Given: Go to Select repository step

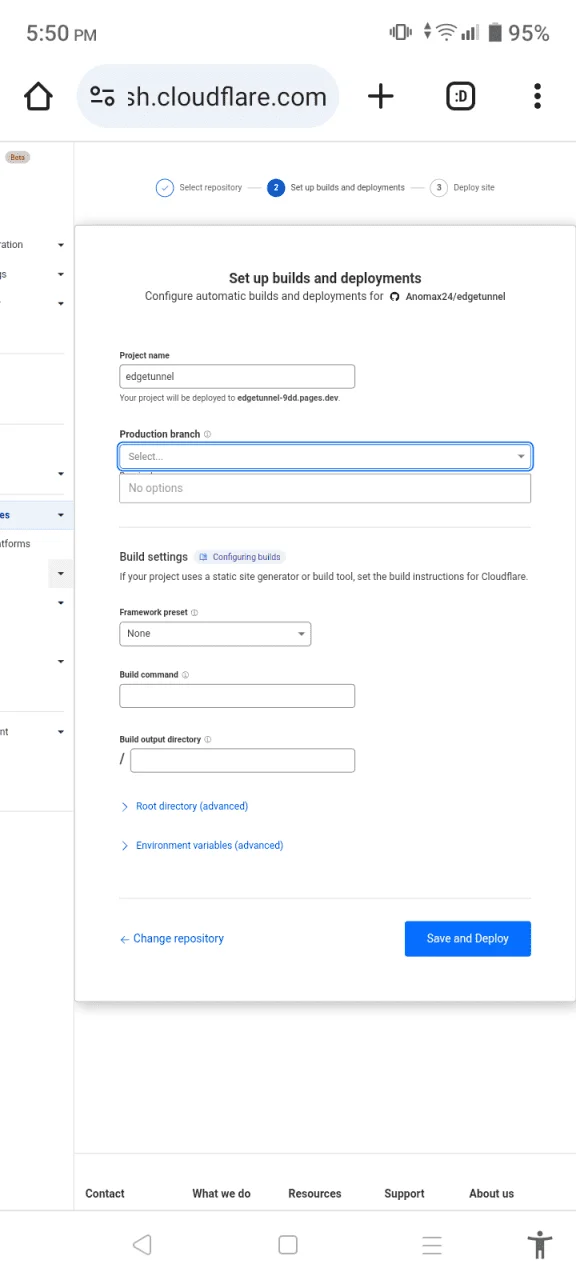Looking at the screenshot, I should tap(199, 188).
